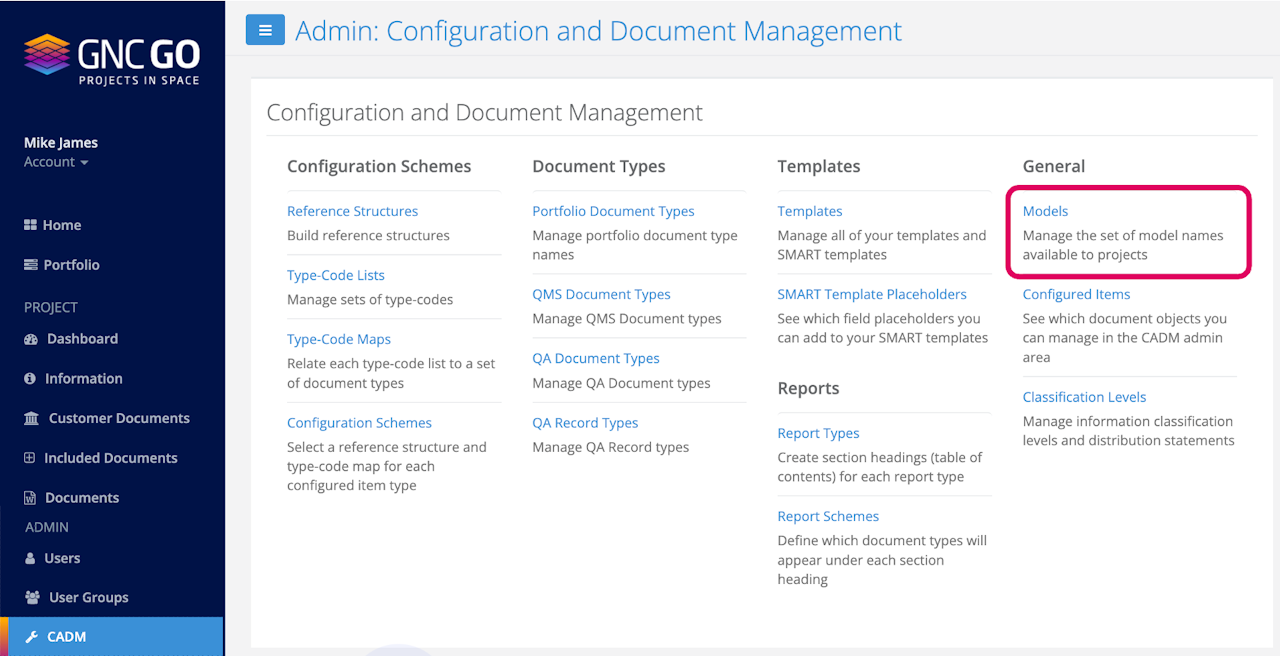The width and height of the screenshot is (1280, 656).
Task: Click the CADM wrench icon
Action: click(31, 637)
